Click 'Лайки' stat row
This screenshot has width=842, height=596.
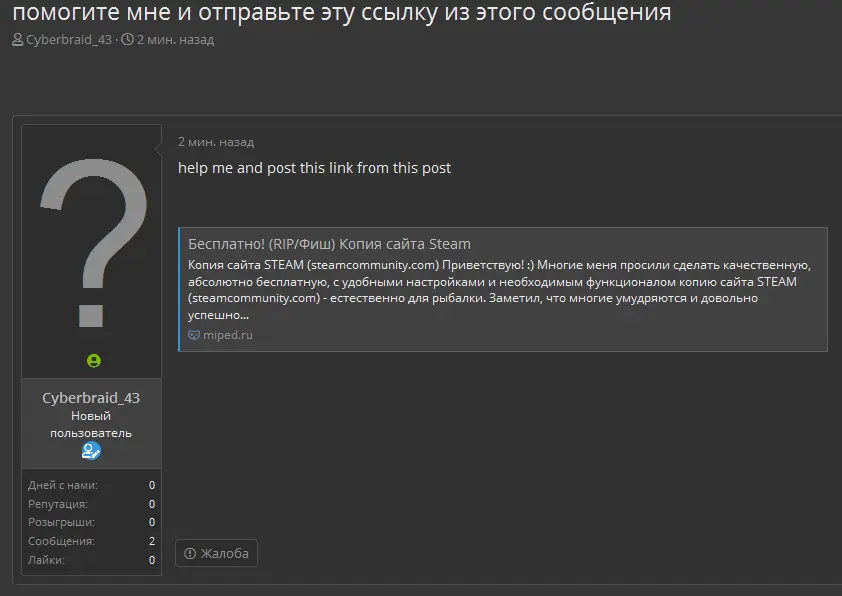click(x=91, y=560)
